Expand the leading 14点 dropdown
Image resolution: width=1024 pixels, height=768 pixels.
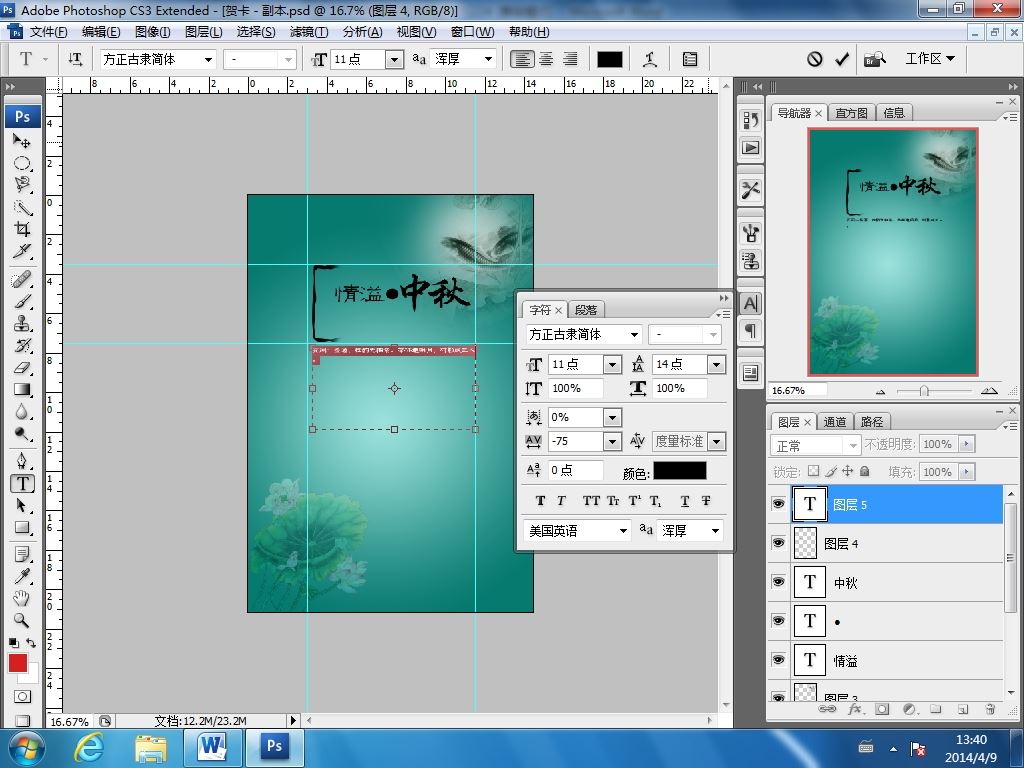[x=716, y=365]
